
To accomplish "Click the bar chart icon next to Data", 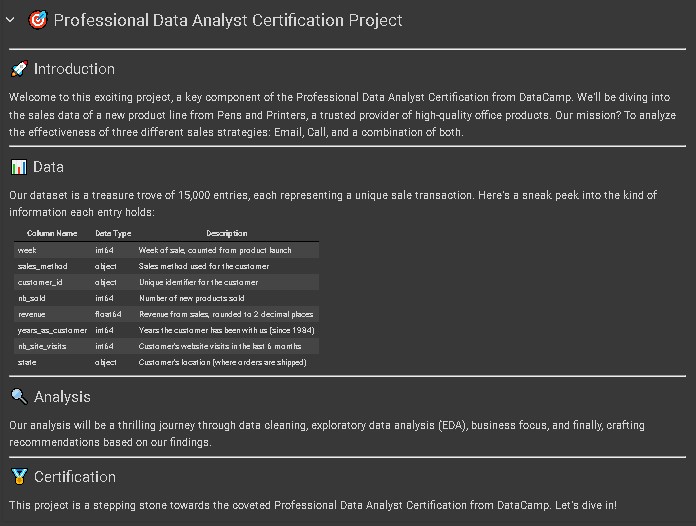I will click(x=18, y=167).
